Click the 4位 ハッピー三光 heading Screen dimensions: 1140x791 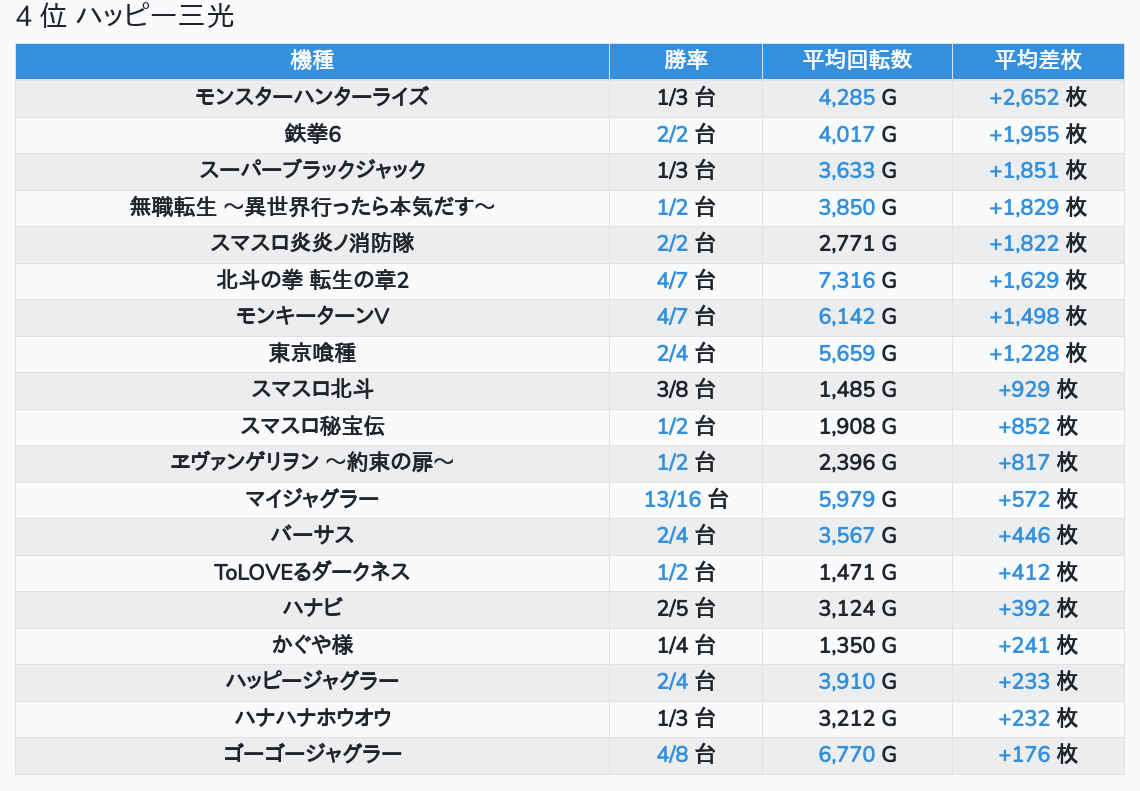tap(125, 17)
